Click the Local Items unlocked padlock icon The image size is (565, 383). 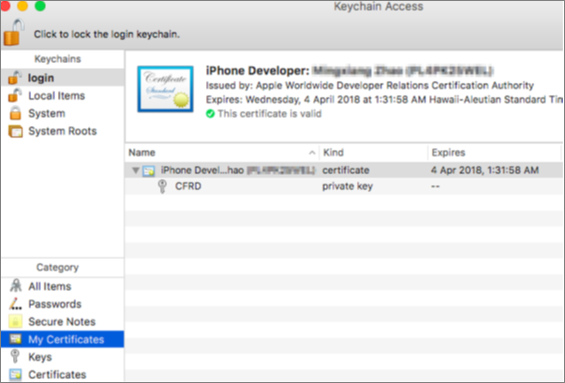pos(15,95)
